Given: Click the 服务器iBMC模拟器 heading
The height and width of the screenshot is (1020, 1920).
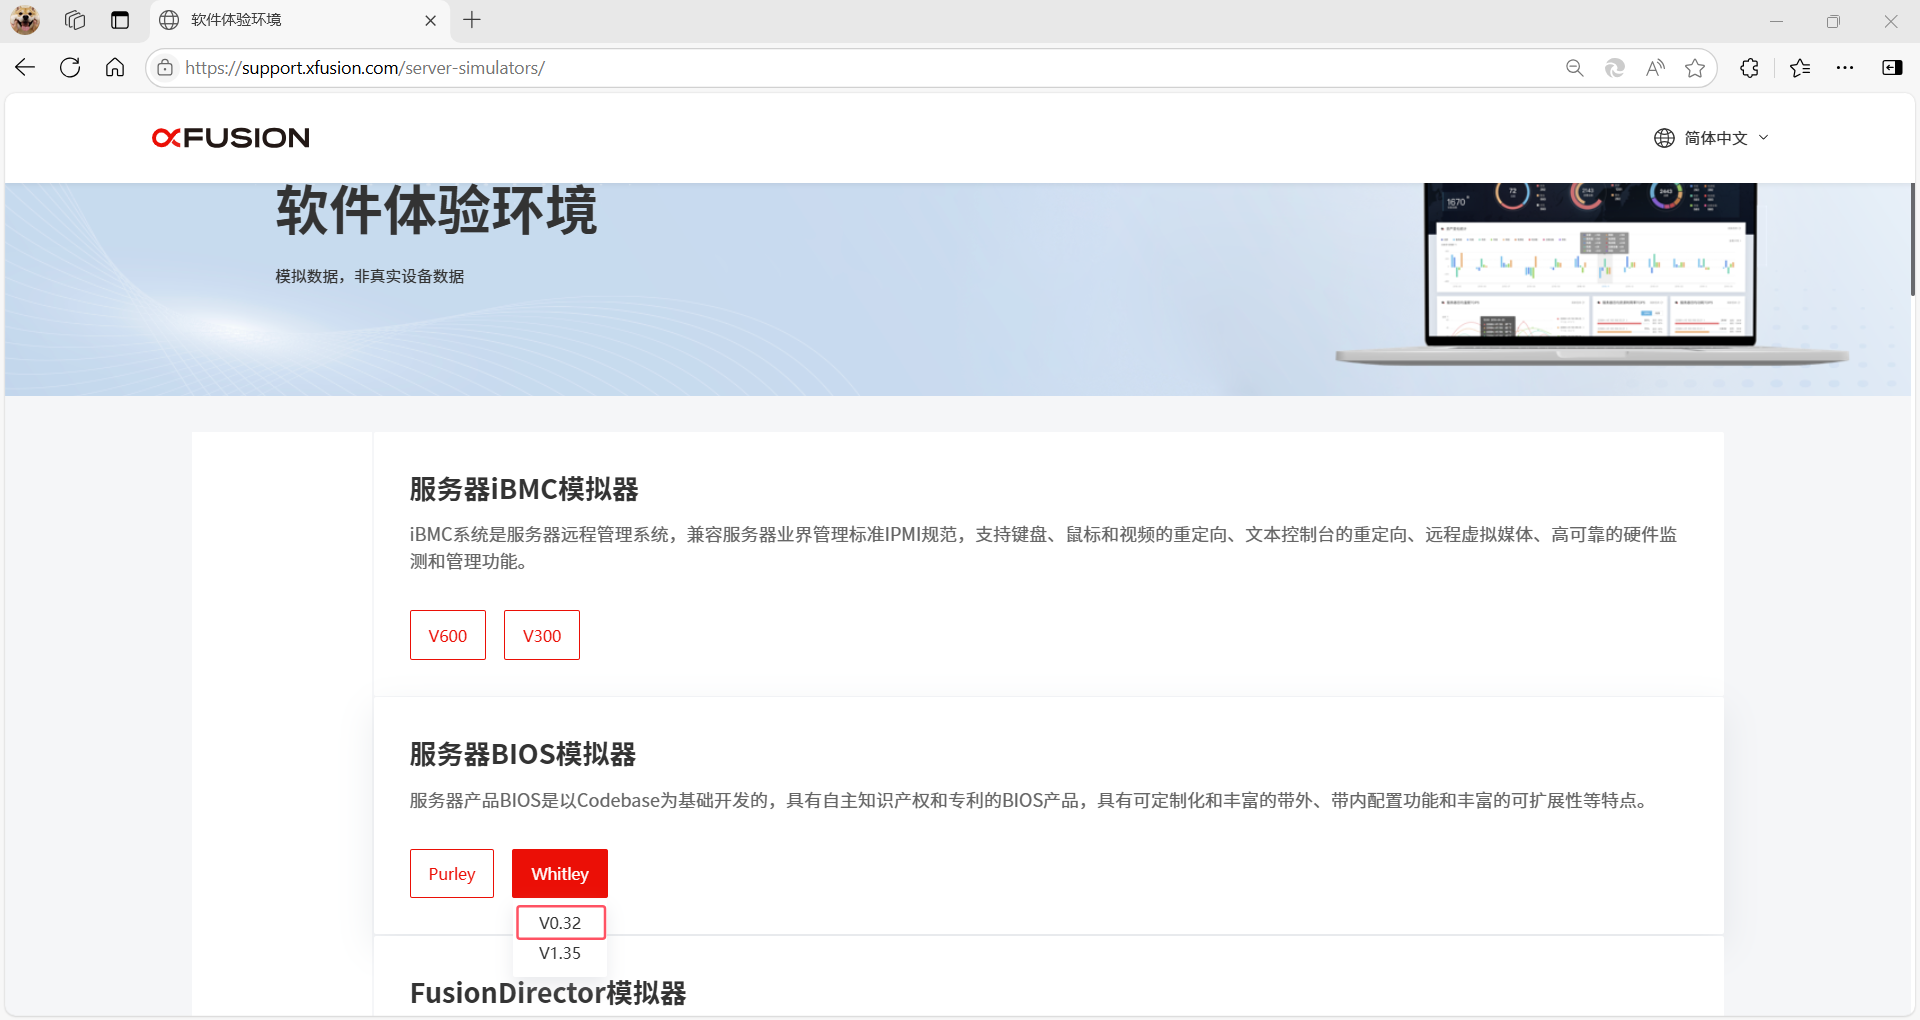Looking at the screenshot, I should click(524, 489).
